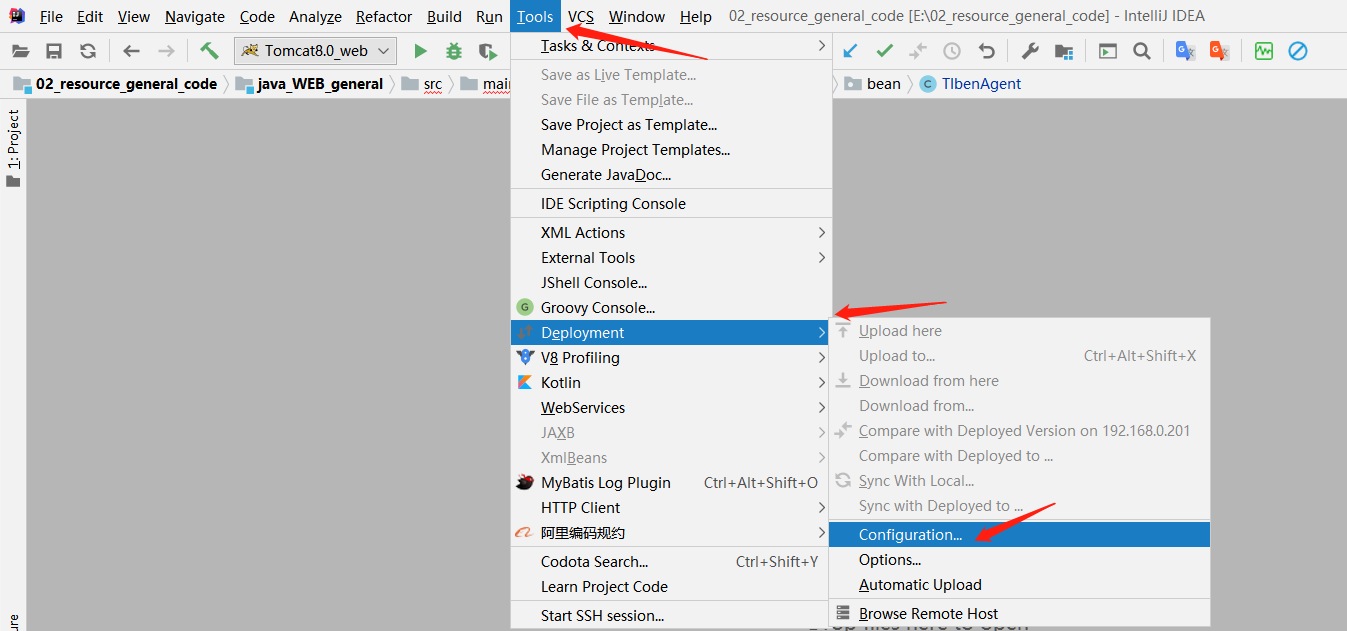Click the blue Google Translate icon

pos(1185,51)
